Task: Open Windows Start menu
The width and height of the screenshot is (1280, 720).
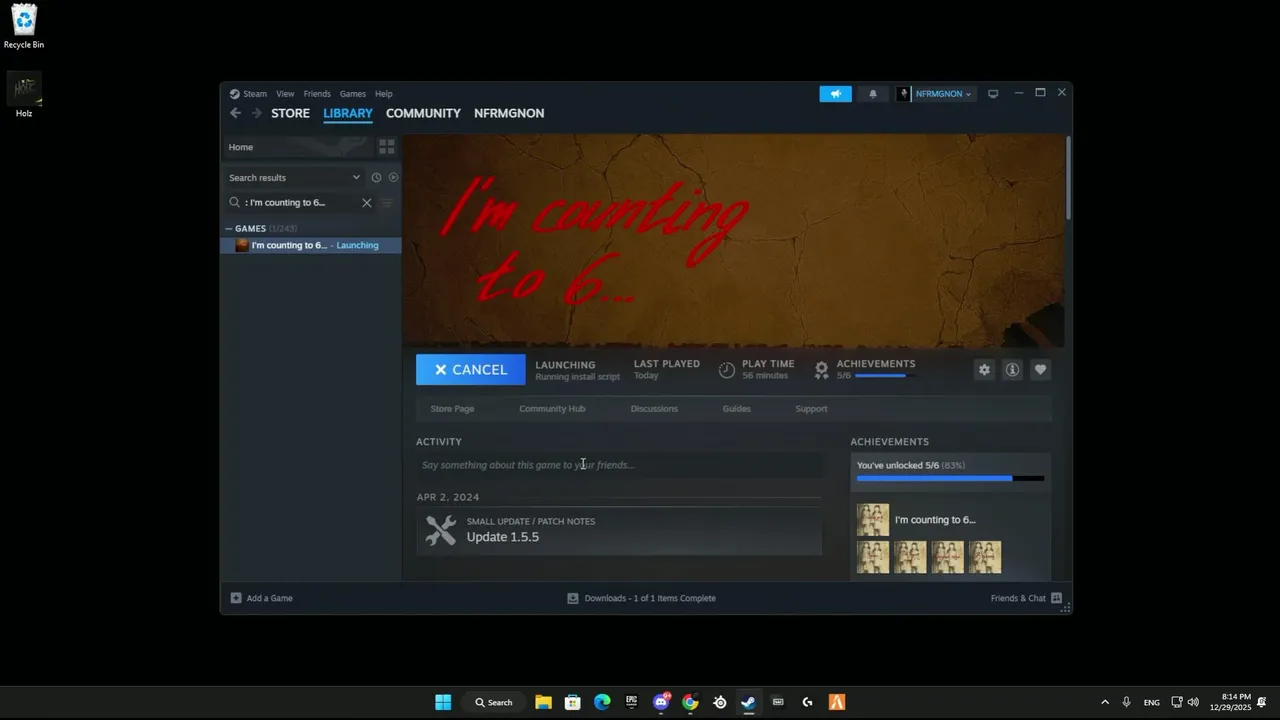Action: click(443, 702)
